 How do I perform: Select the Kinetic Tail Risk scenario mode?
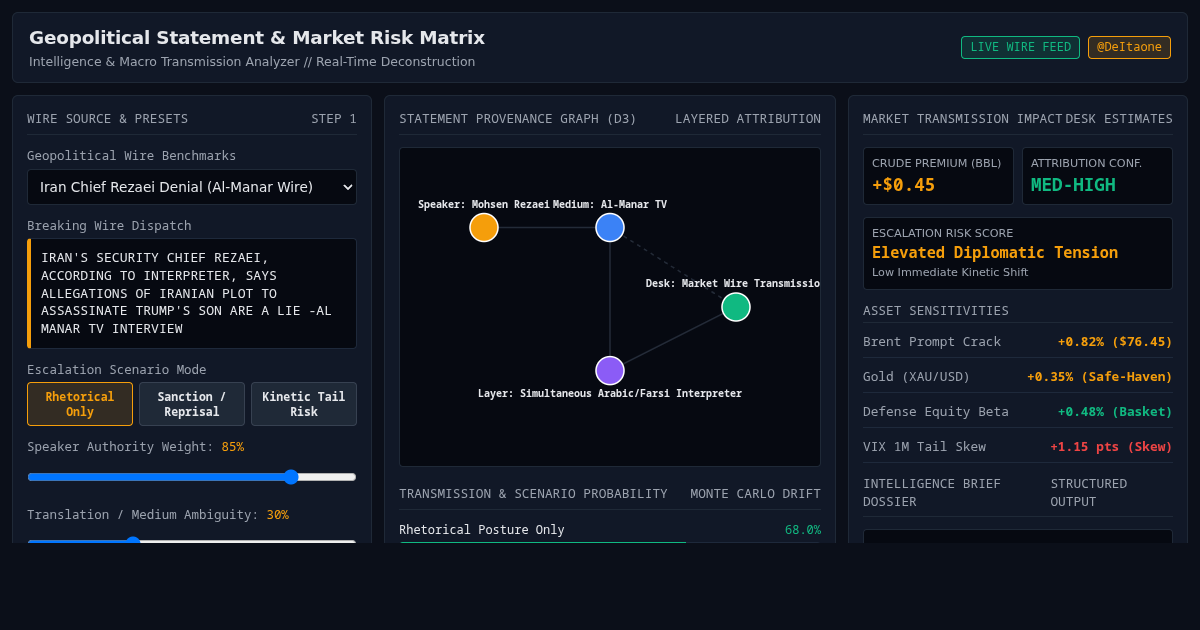(304, 404)
